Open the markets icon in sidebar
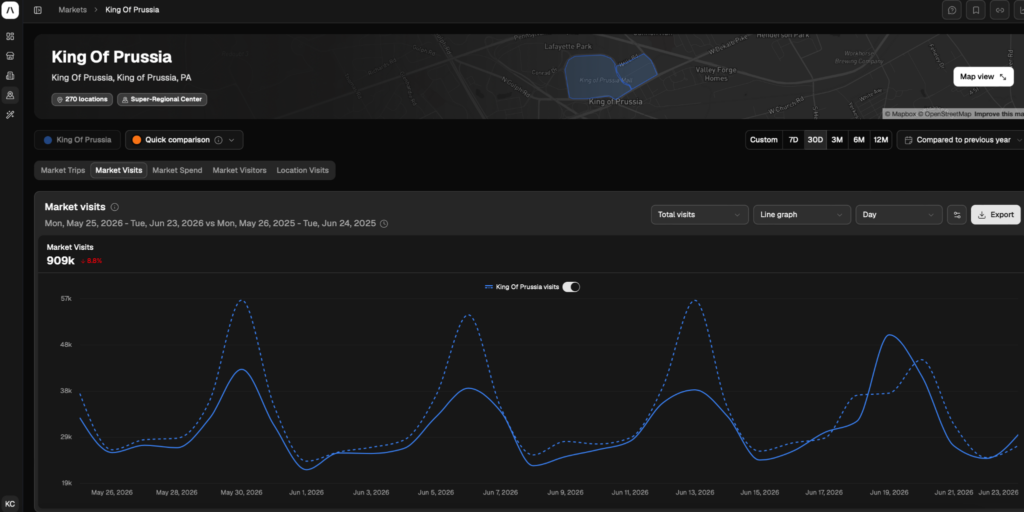The height and width of the screenshot is (512, 1024). pos(10,95)
